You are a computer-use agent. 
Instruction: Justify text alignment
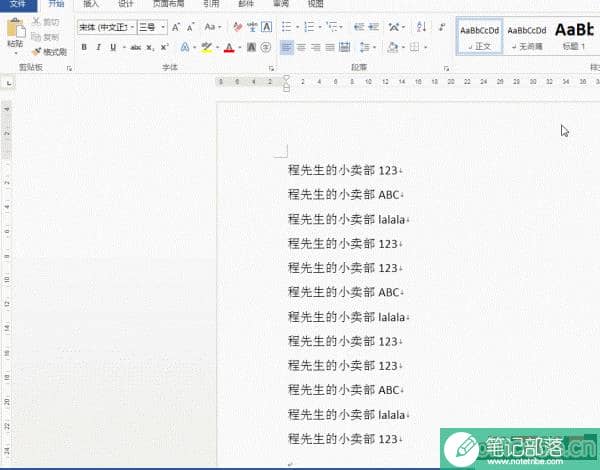pyautogui.click(x=330, y=47)
